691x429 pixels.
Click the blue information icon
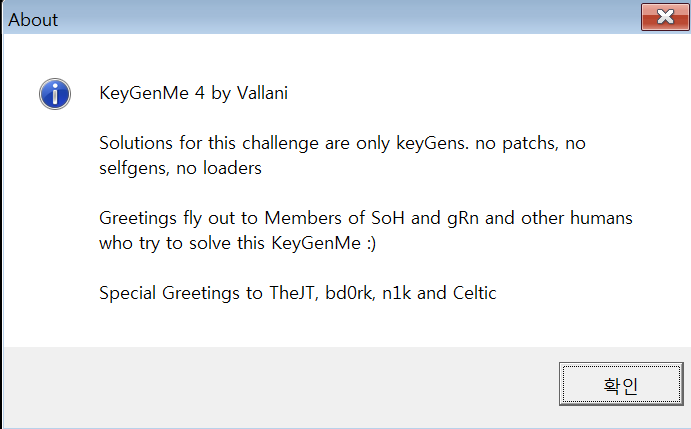tap(54, 94)
